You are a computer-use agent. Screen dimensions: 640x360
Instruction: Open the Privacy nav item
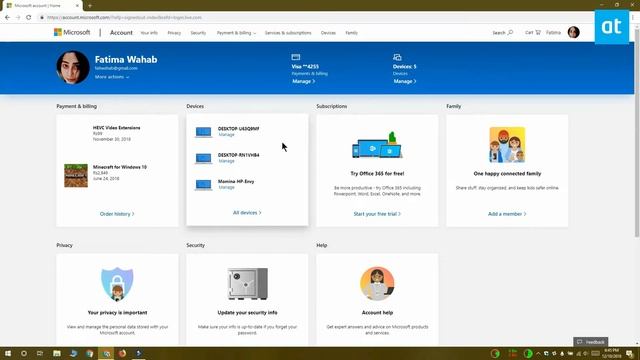click(x=174, y=33)
